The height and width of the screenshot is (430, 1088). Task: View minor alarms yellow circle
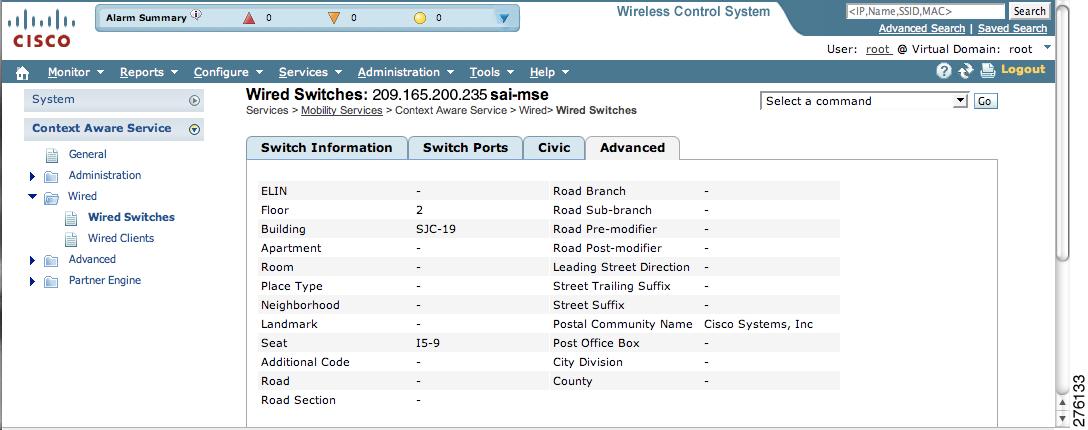point(419,18)
